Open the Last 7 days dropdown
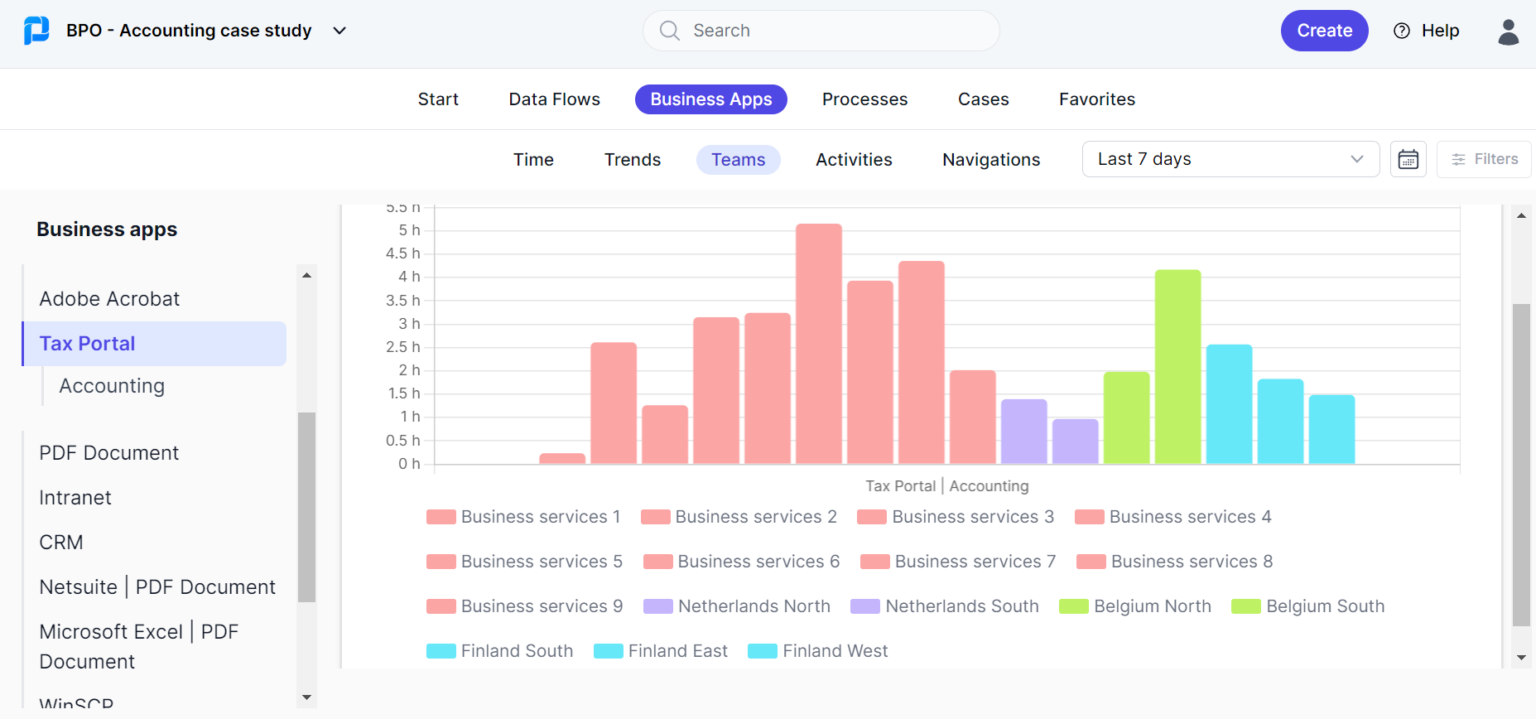 (1230, 159)
